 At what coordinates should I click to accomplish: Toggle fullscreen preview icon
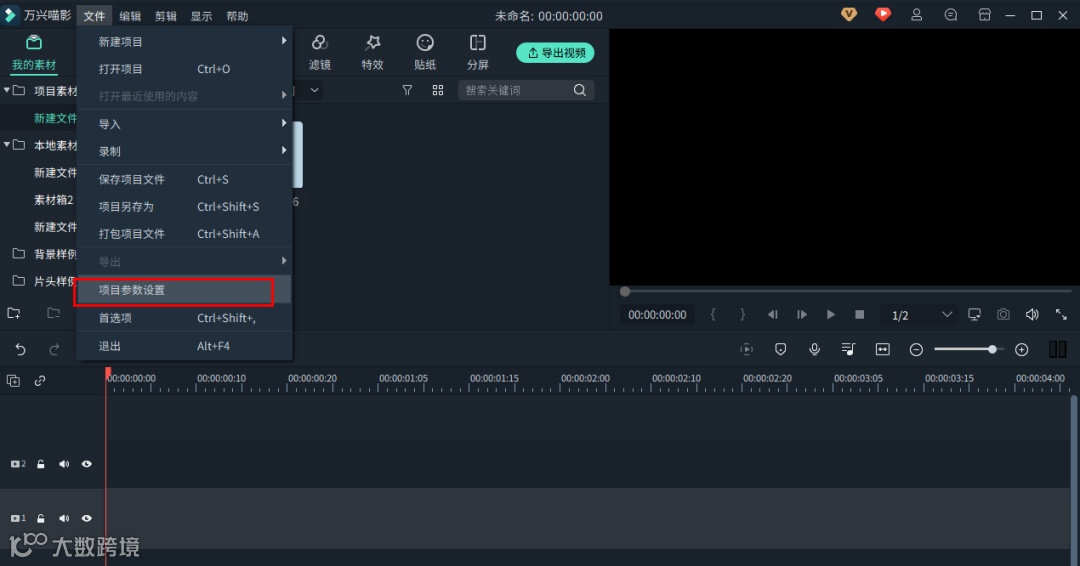click(1061, 315)
